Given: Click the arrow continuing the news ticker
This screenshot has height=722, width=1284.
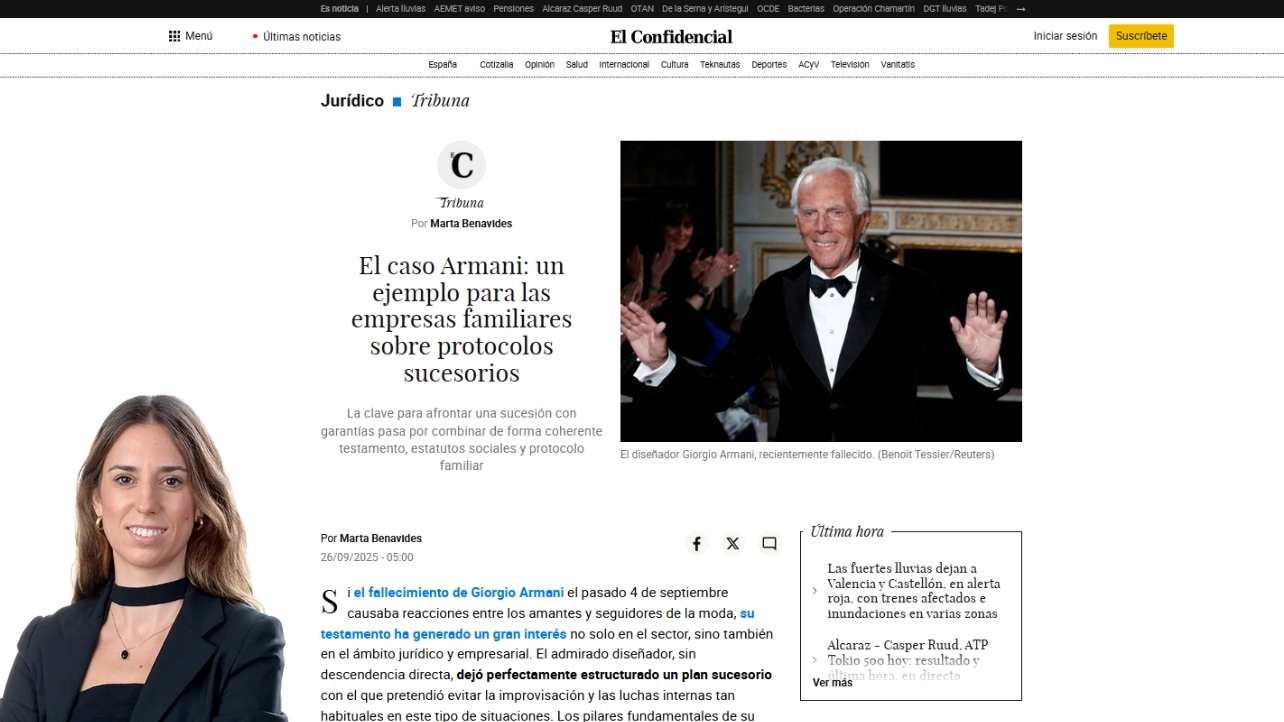Looking at the screenshot, I should pos(1020,8).
